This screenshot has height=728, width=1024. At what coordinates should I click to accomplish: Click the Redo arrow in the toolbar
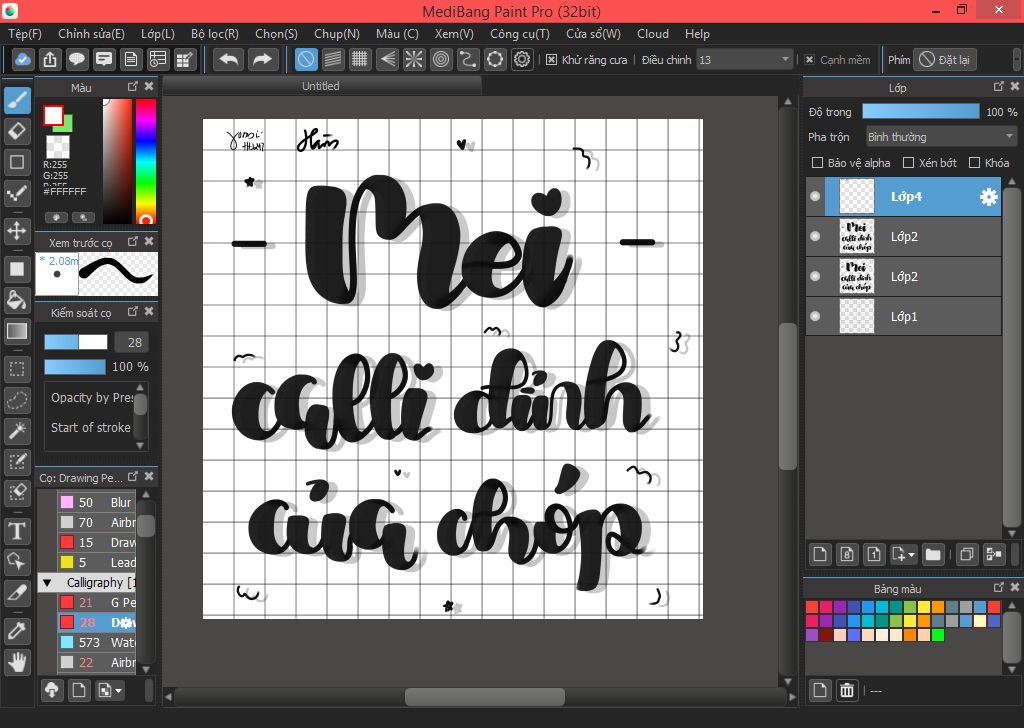(x=262, y=59)
